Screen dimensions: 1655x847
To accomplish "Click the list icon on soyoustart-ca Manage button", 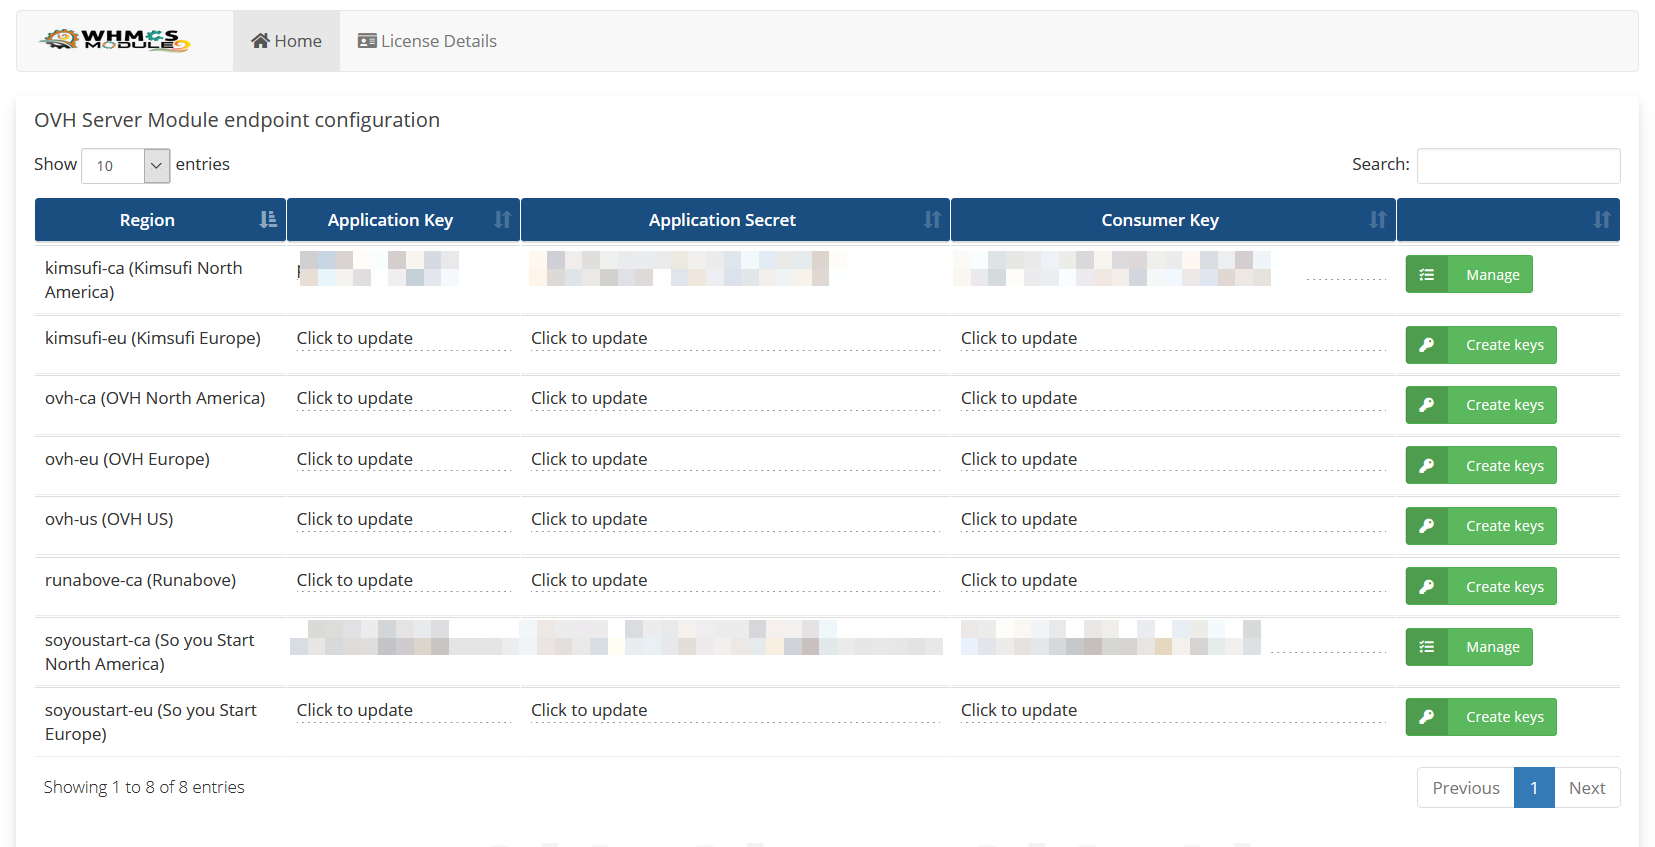I will click(1427, 647).
